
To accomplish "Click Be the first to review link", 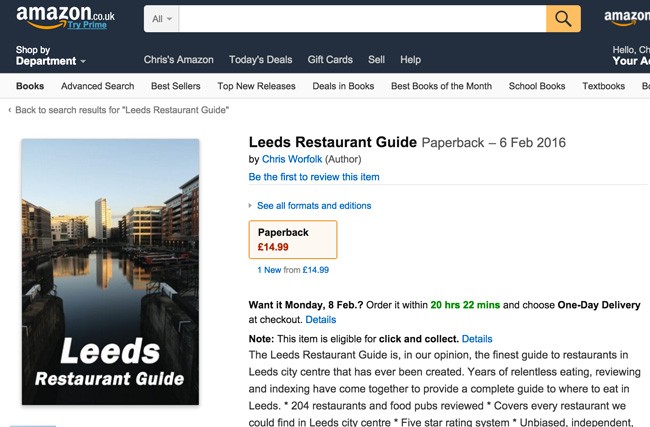I will tap(314, 177).
